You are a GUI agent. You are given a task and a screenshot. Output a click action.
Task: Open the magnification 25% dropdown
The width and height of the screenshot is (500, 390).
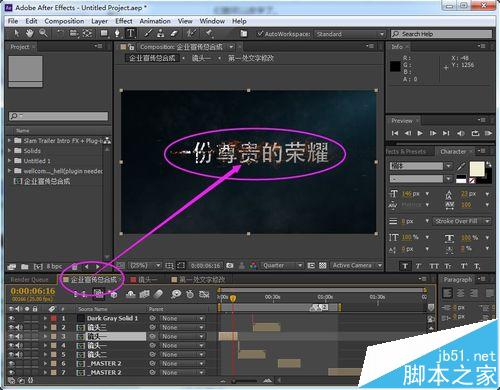click(145, 266)
